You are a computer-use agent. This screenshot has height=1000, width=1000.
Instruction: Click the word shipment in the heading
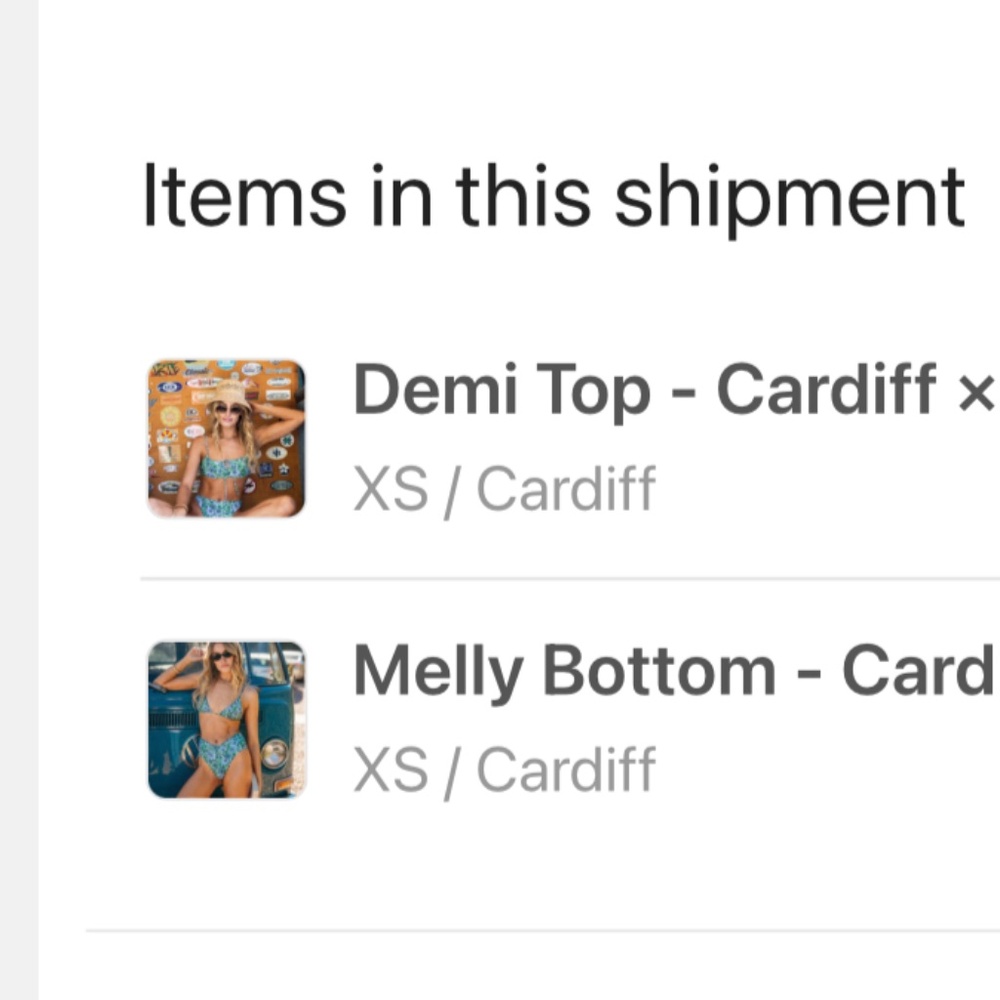click(789, 197)
